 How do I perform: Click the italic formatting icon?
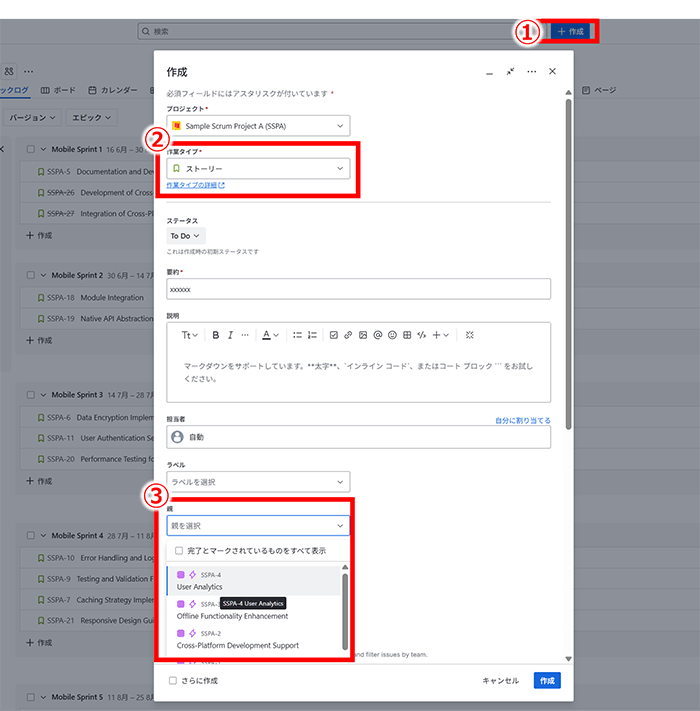(230, 335)
